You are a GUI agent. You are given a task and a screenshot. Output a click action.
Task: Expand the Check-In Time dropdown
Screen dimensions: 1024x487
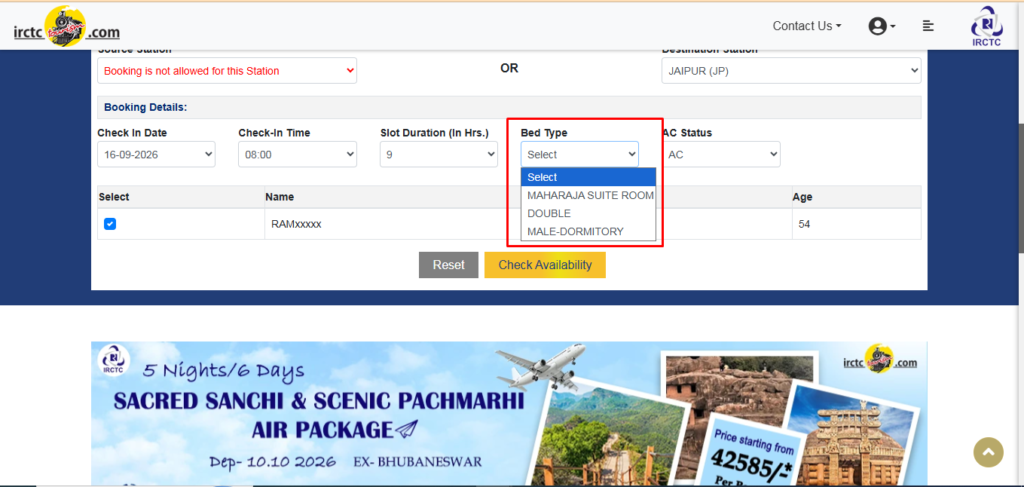[297, 155]
